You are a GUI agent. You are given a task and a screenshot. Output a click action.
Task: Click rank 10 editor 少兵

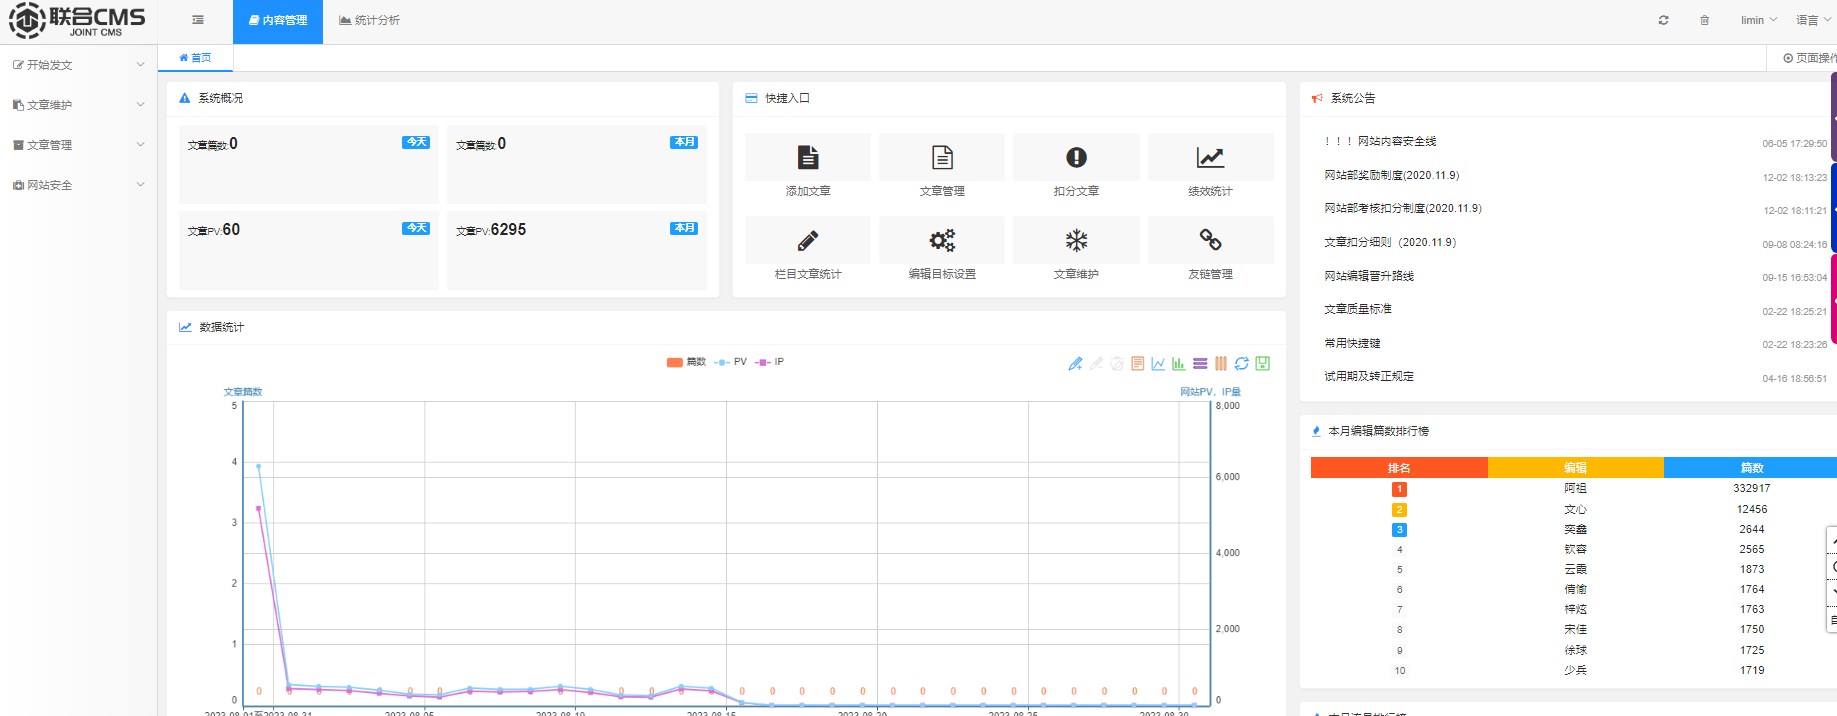tap(1576, 670)
